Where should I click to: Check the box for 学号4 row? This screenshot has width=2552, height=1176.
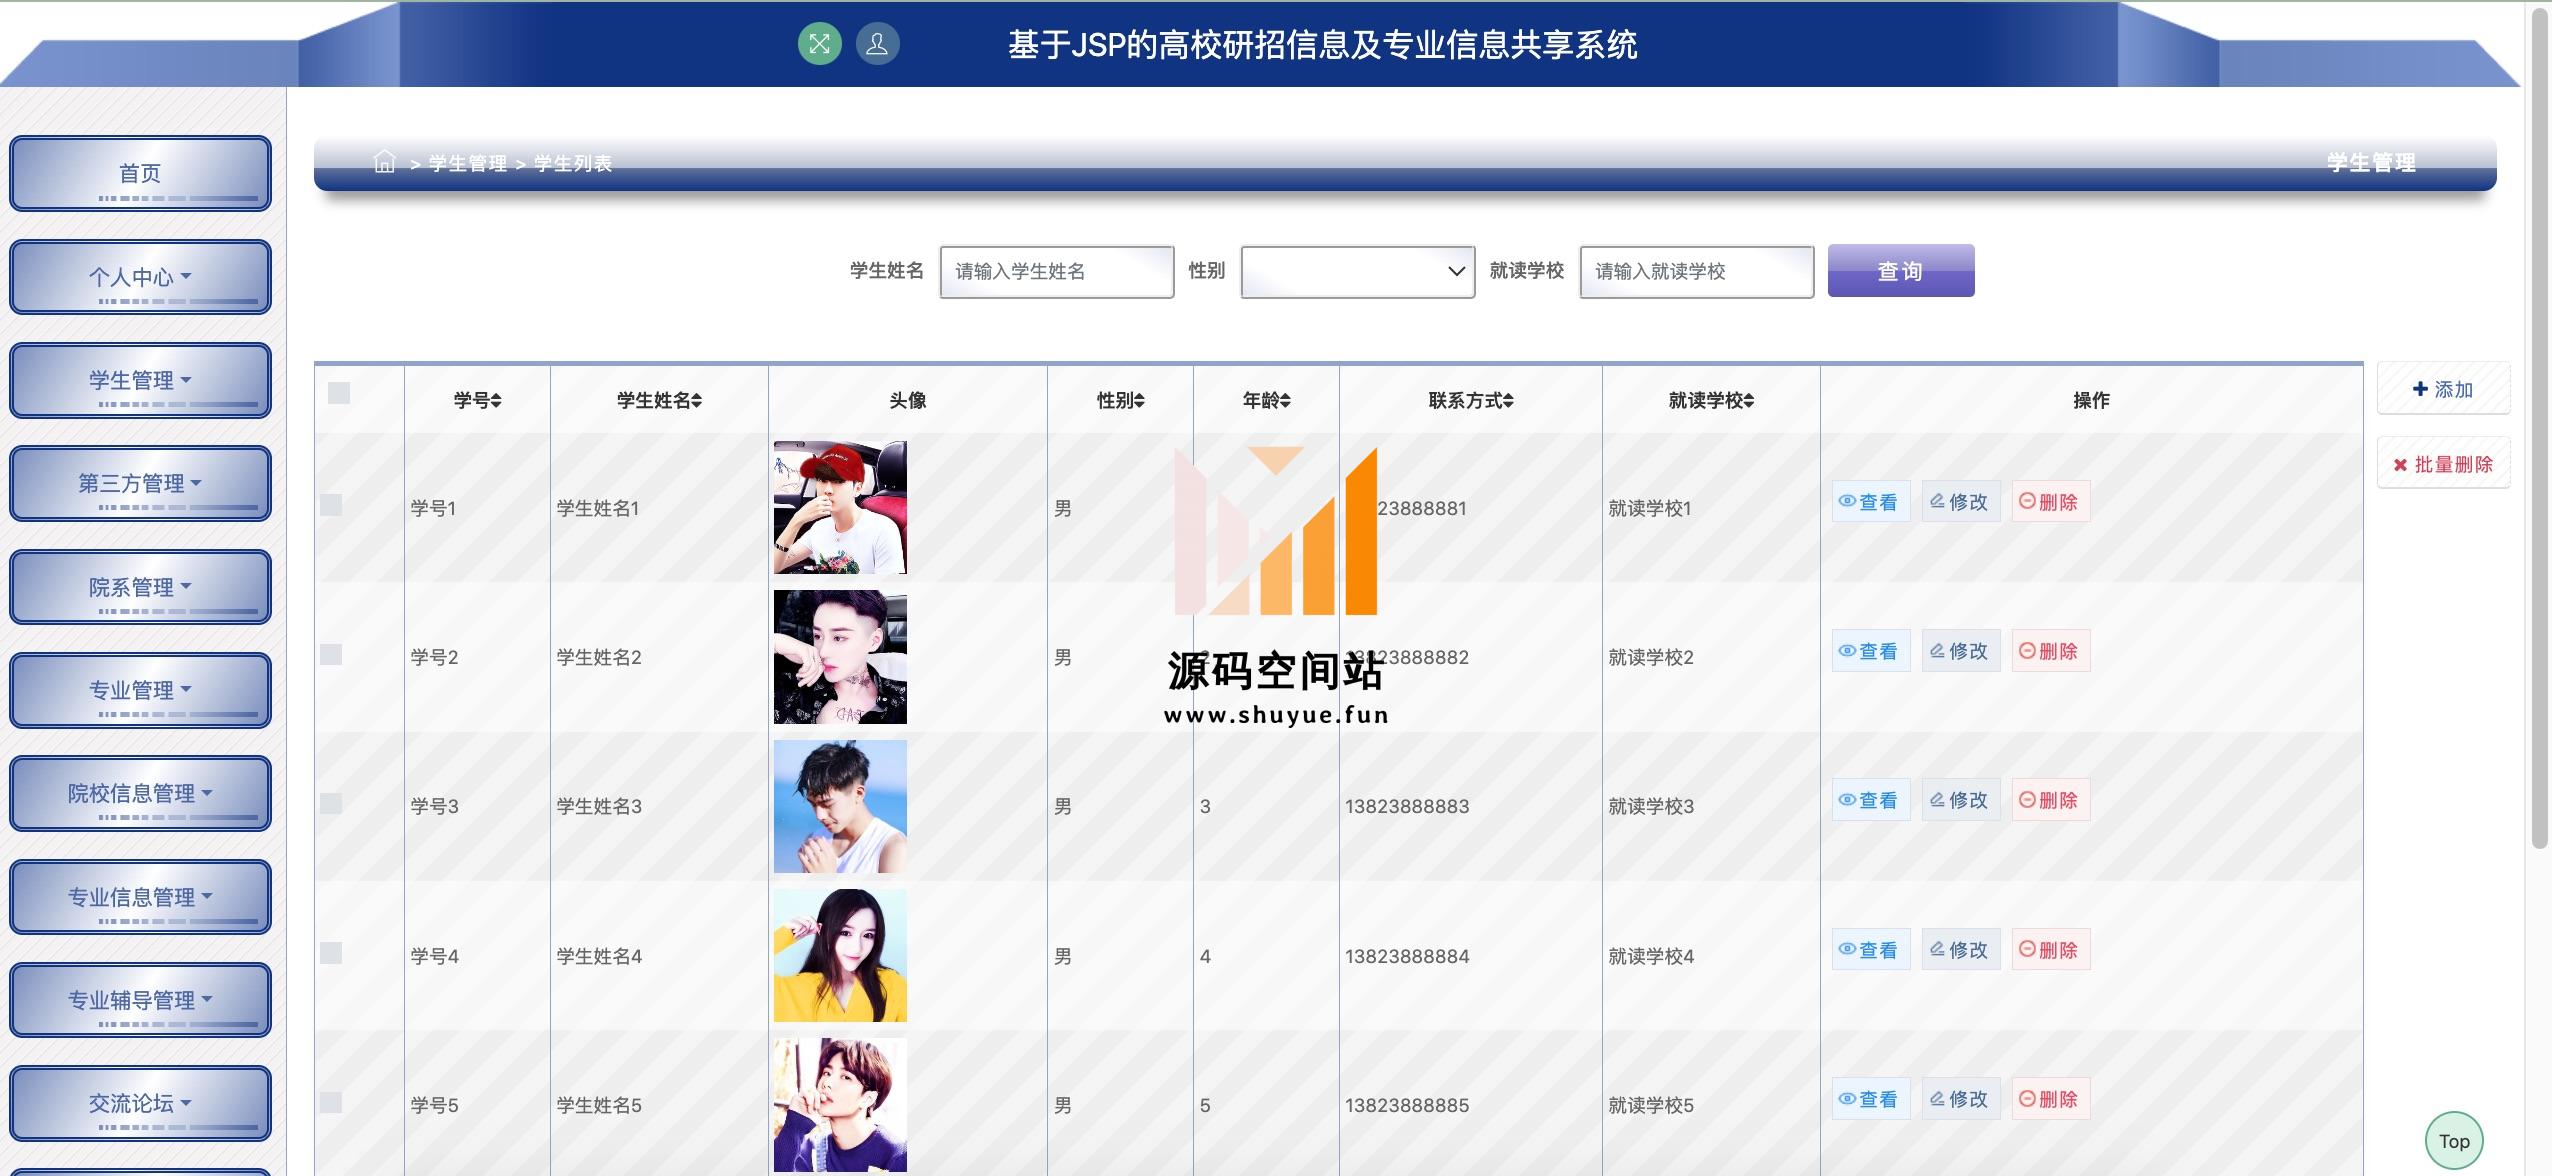coord(331,953)
